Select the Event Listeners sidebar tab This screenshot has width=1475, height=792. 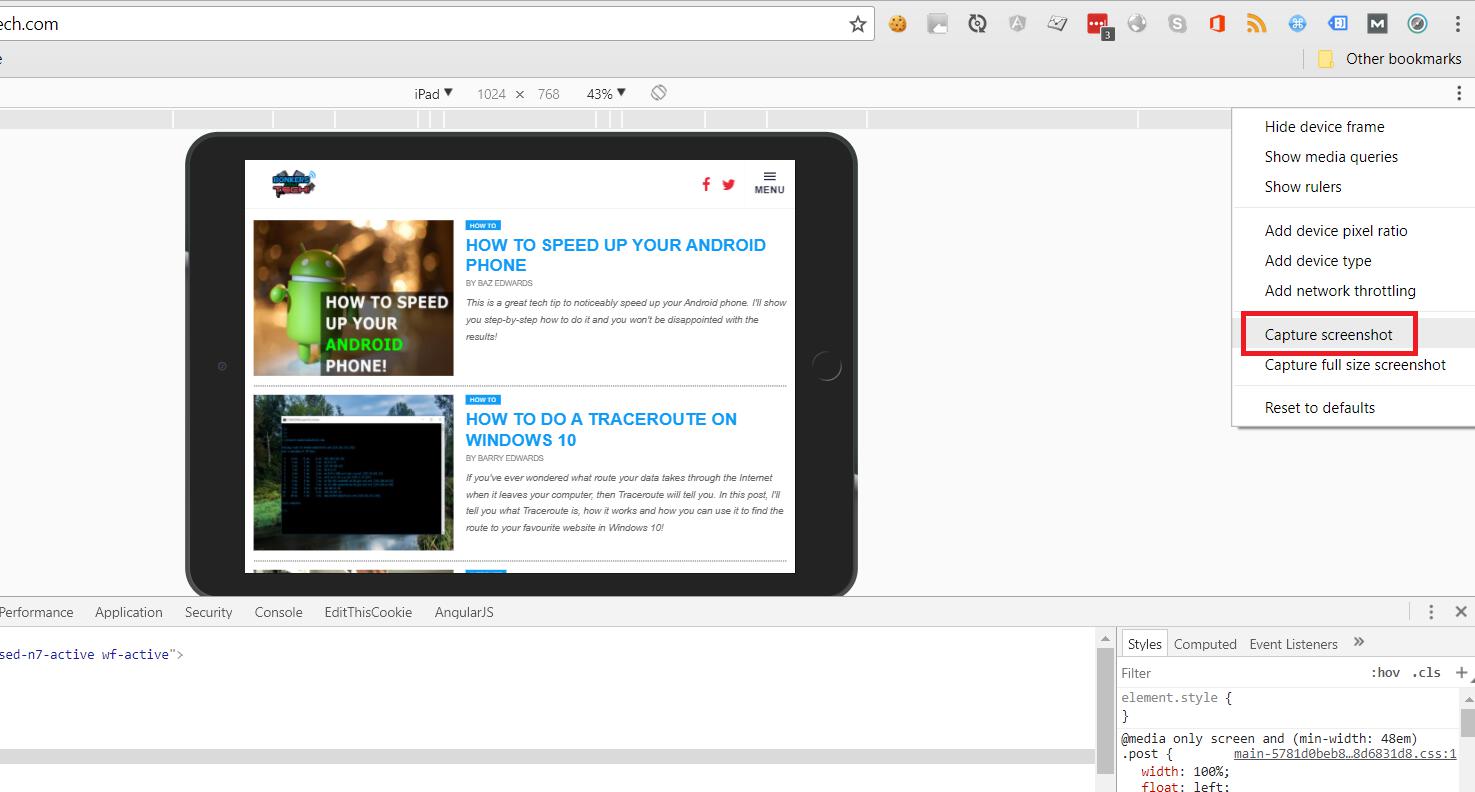coord(1293,644)
